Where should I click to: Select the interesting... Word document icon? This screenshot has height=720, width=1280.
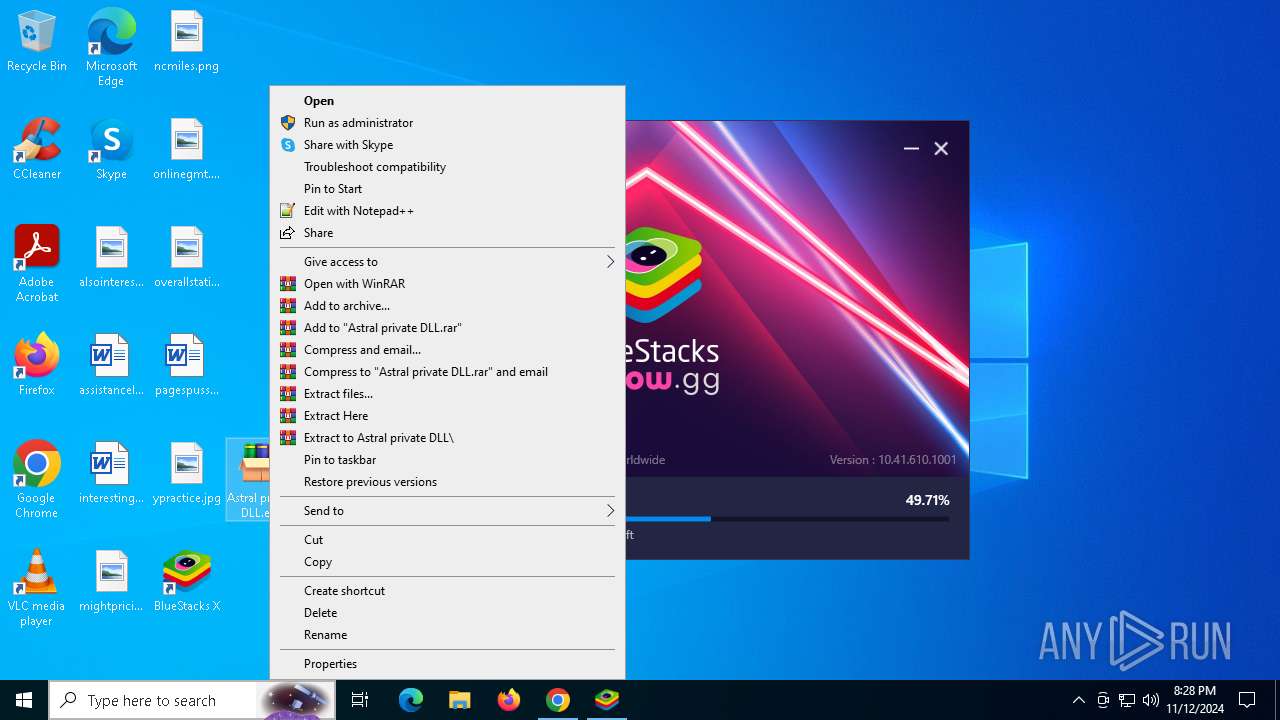pos(111,474)
